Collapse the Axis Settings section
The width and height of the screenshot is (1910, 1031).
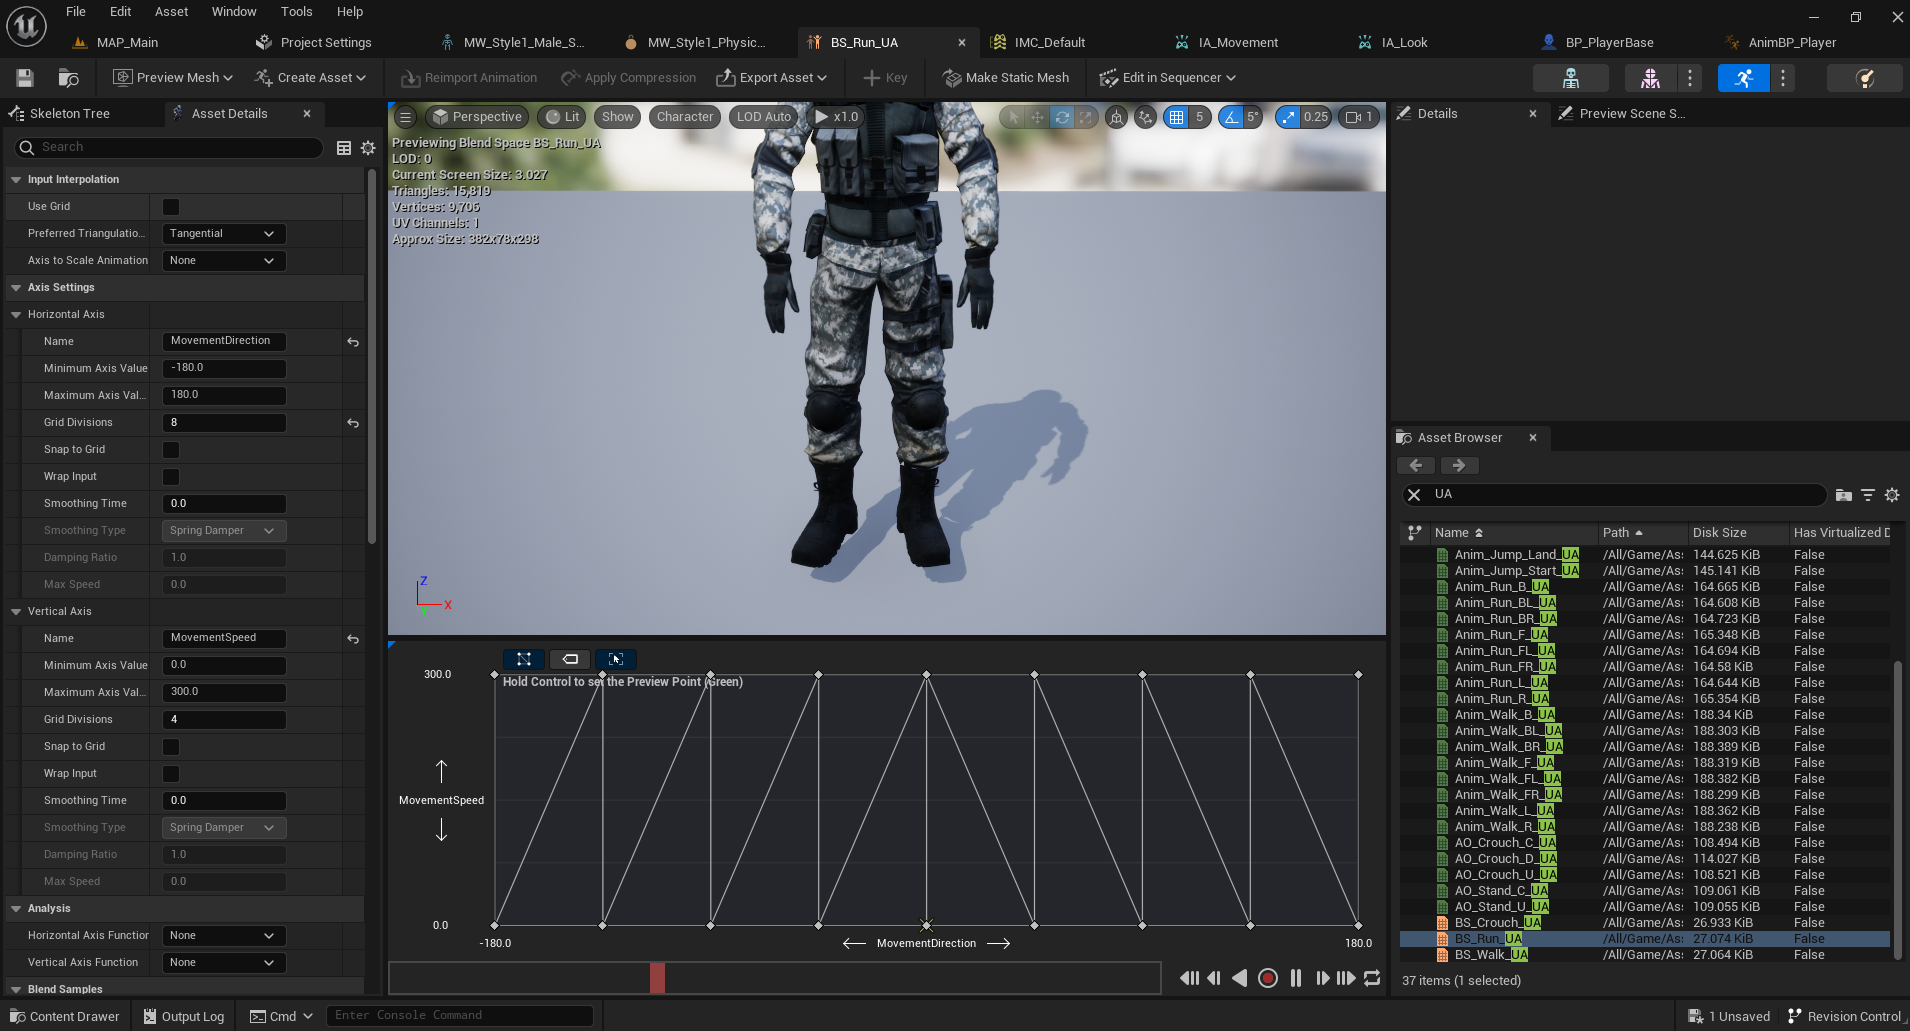tap(16, 288)
